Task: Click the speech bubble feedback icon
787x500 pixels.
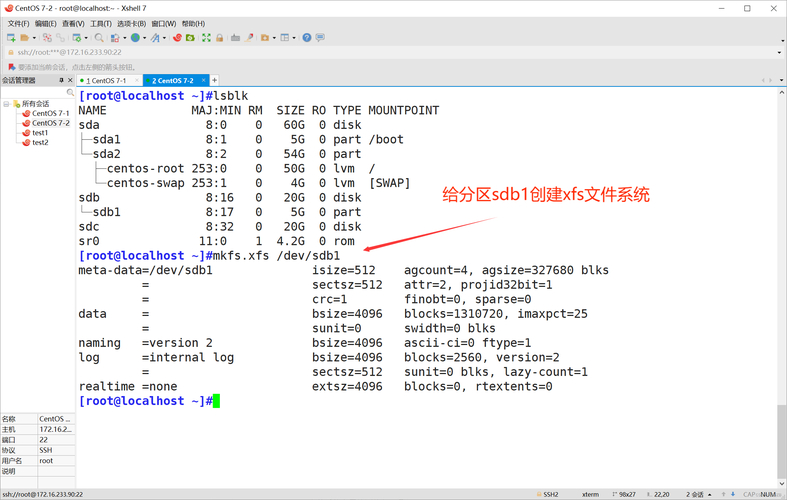Action: point(320,38)
